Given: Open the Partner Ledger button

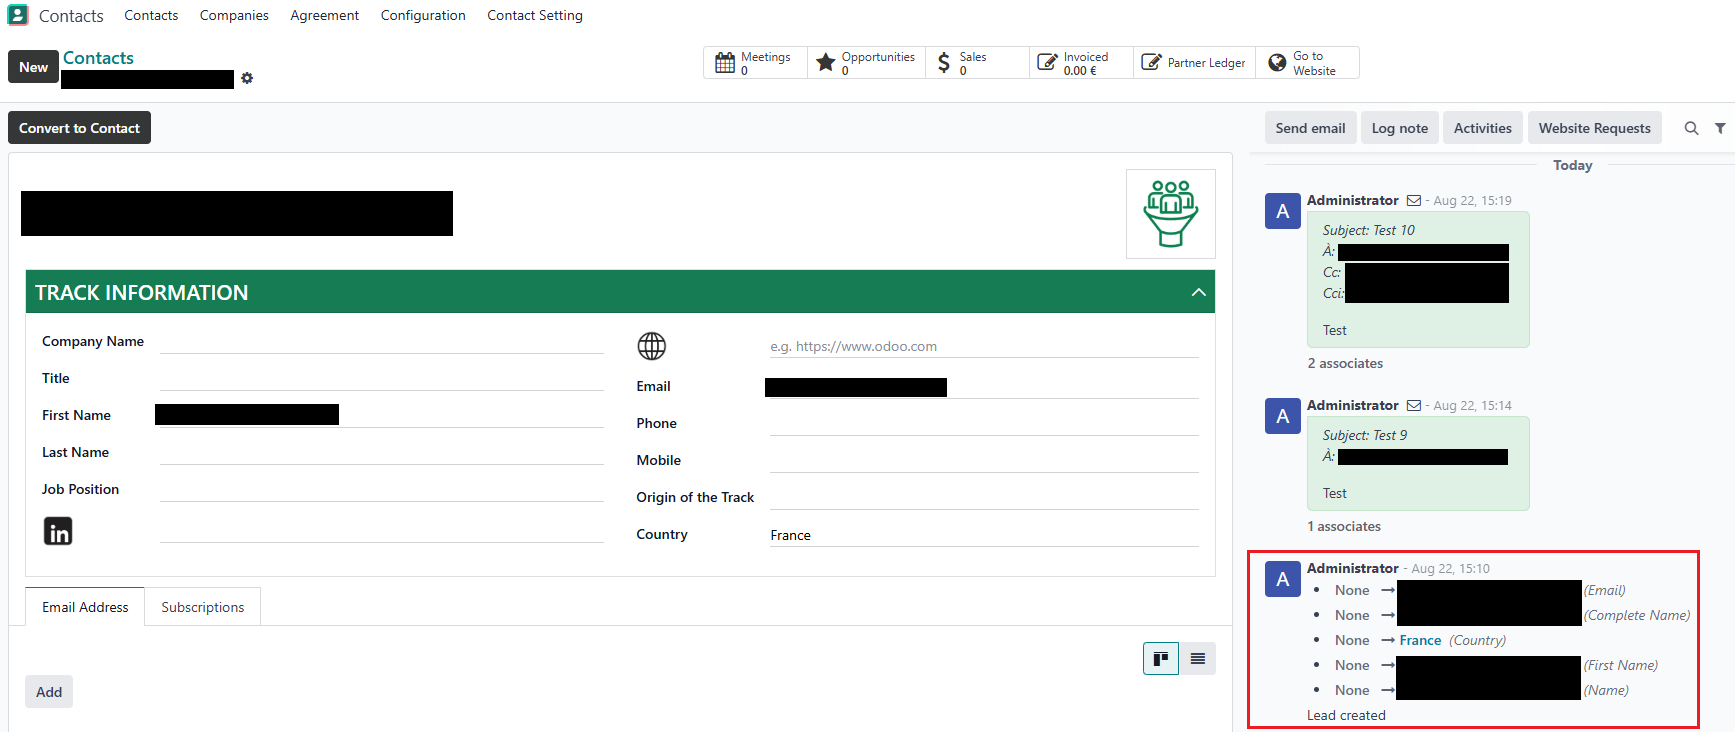Looking at the screenshot, I should 1194,63.
